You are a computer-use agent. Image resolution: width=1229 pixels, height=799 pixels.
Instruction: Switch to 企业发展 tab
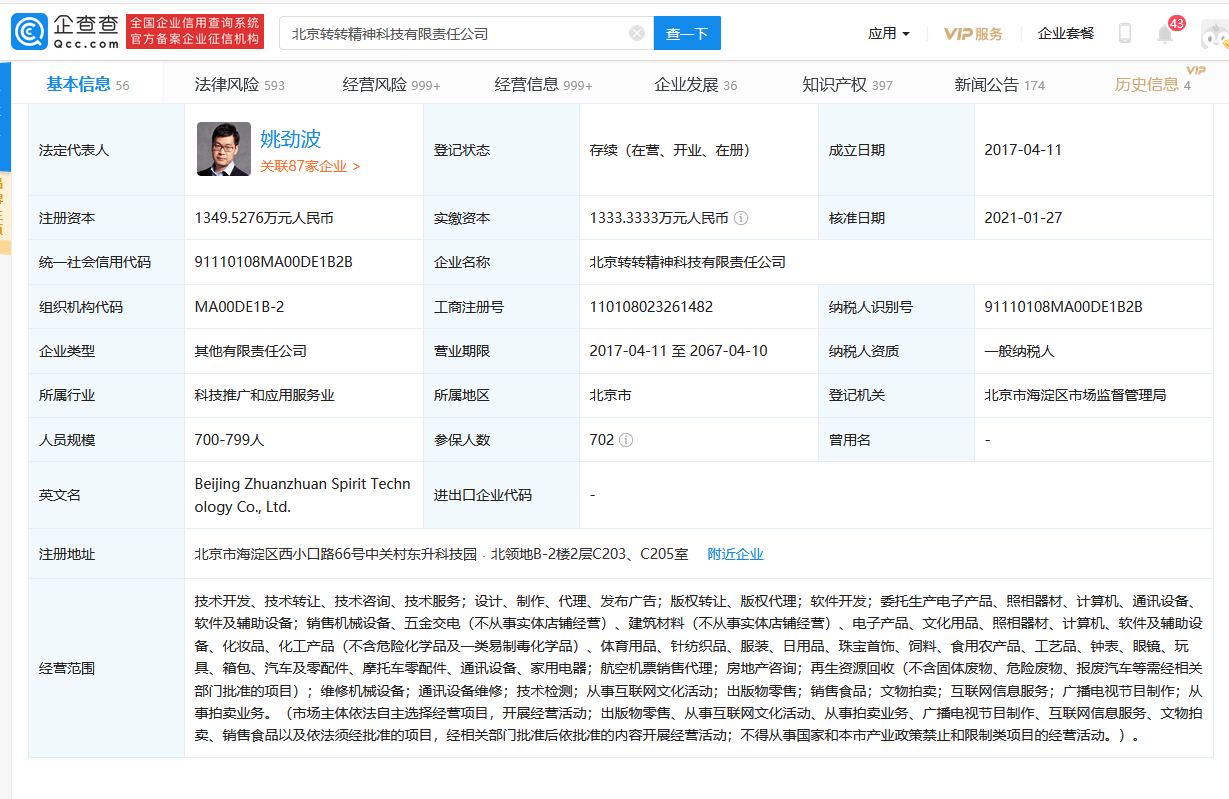[x=696, y=85]
